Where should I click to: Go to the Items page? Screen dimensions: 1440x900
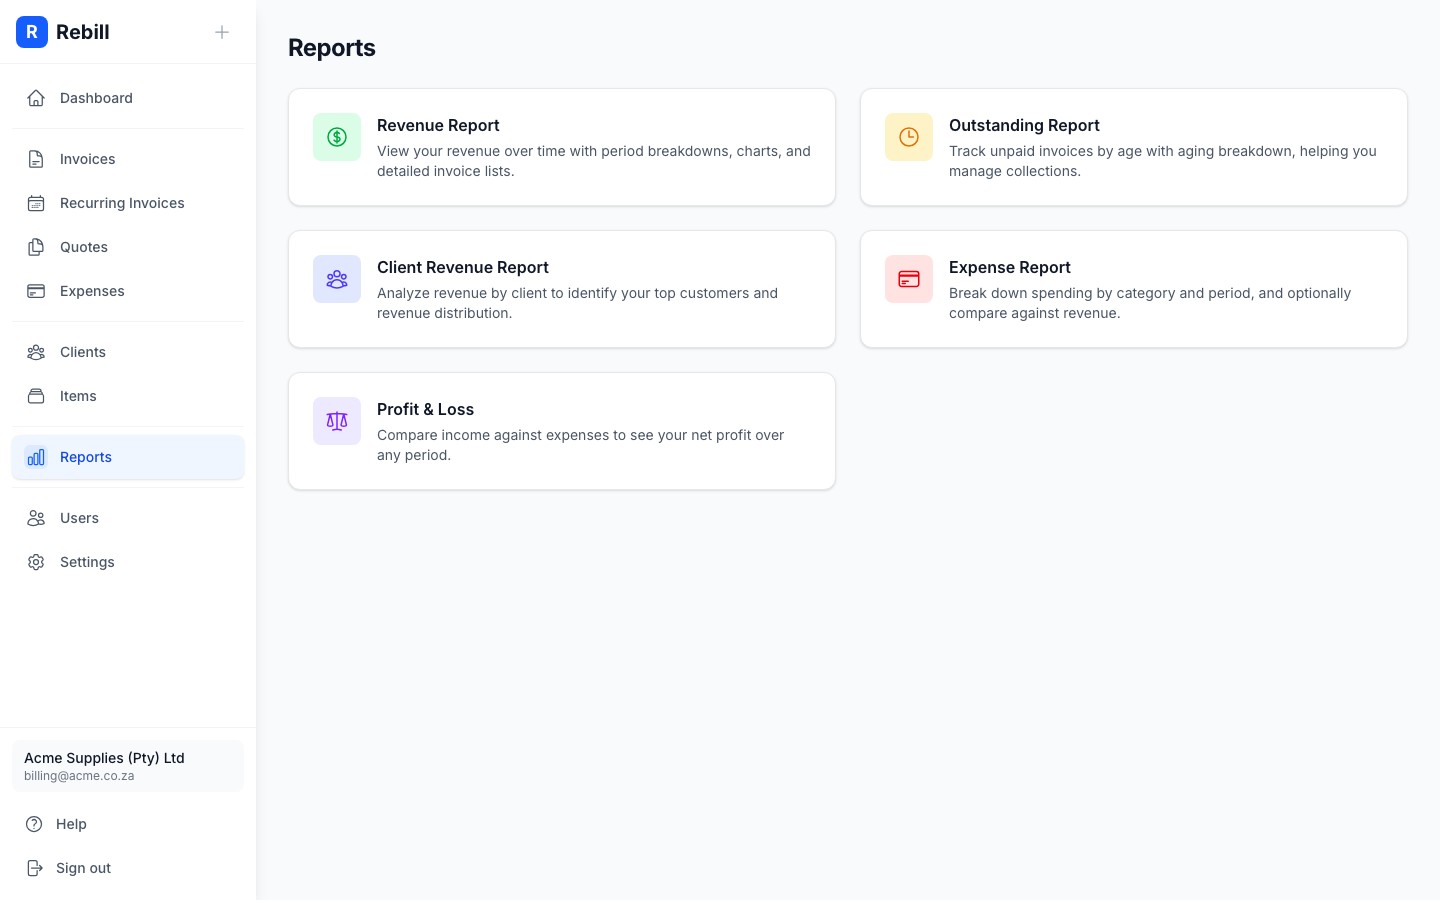(78, 396)
